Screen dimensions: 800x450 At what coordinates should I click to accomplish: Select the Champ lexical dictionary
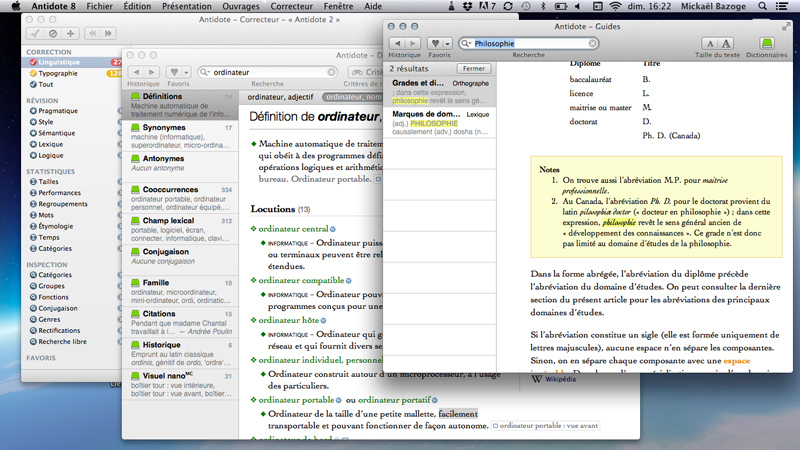click(181, 229)
